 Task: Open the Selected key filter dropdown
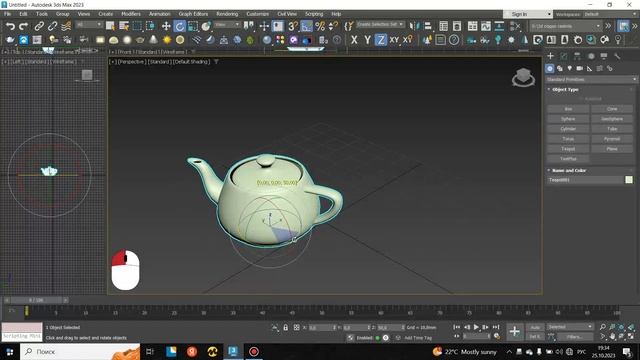point(570,327)
